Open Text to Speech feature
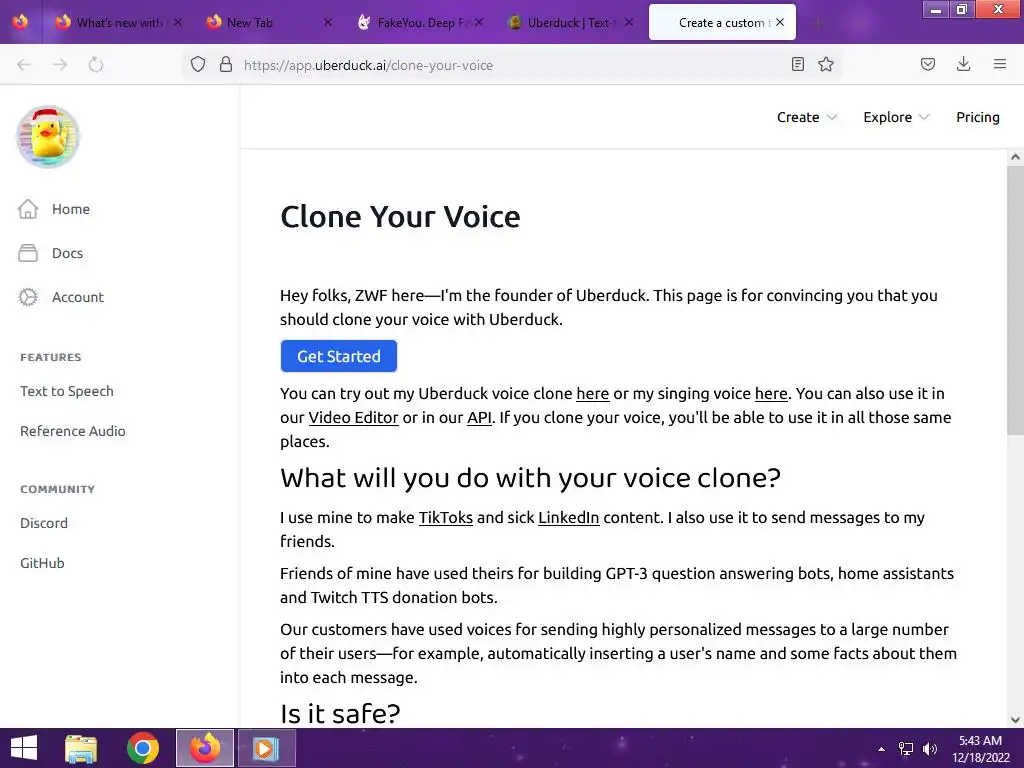The image size is (1024, 768). [67, 391]
